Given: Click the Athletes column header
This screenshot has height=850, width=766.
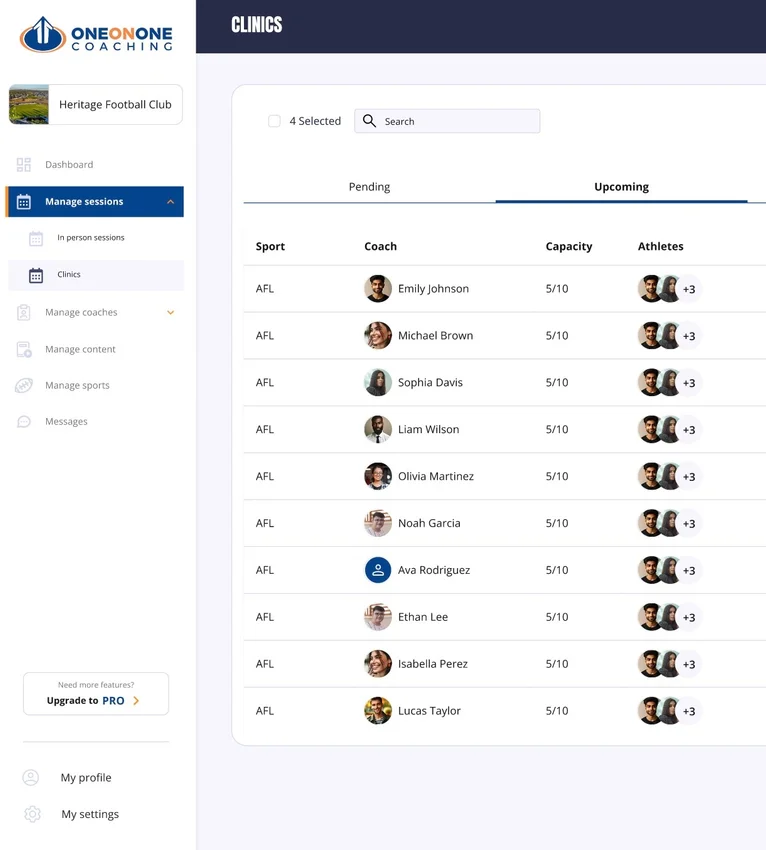Looking at the screenshot, I should (660, 247).
